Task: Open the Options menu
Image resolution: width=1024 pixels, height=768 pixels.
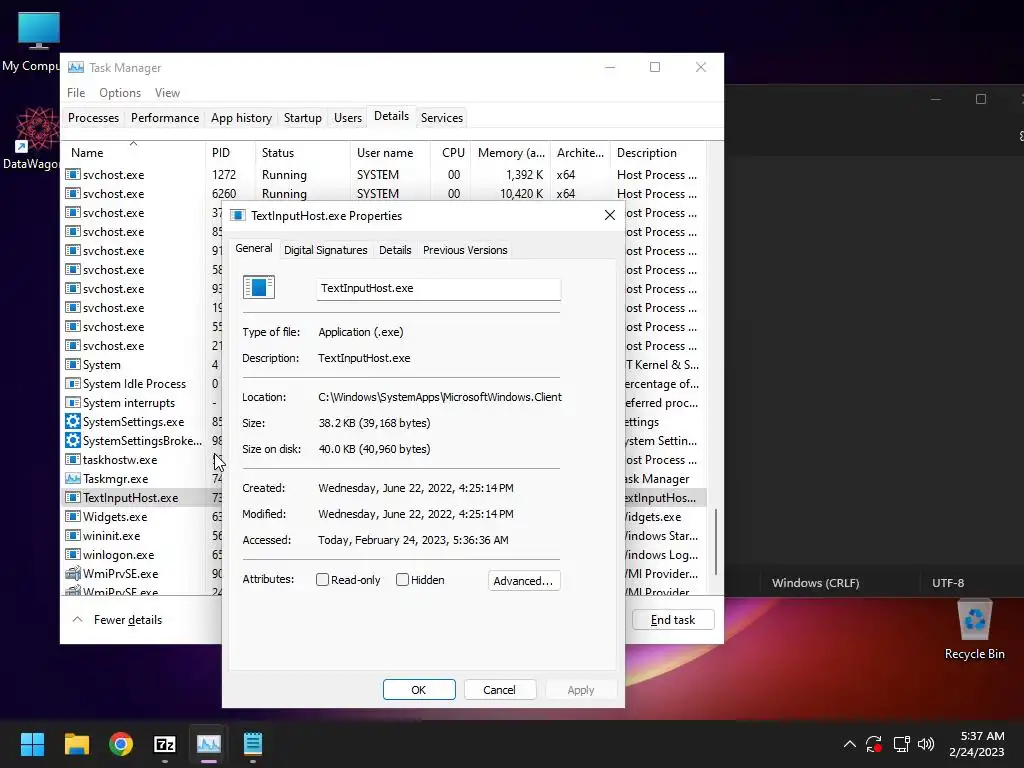Action: (x=120, y=93)
